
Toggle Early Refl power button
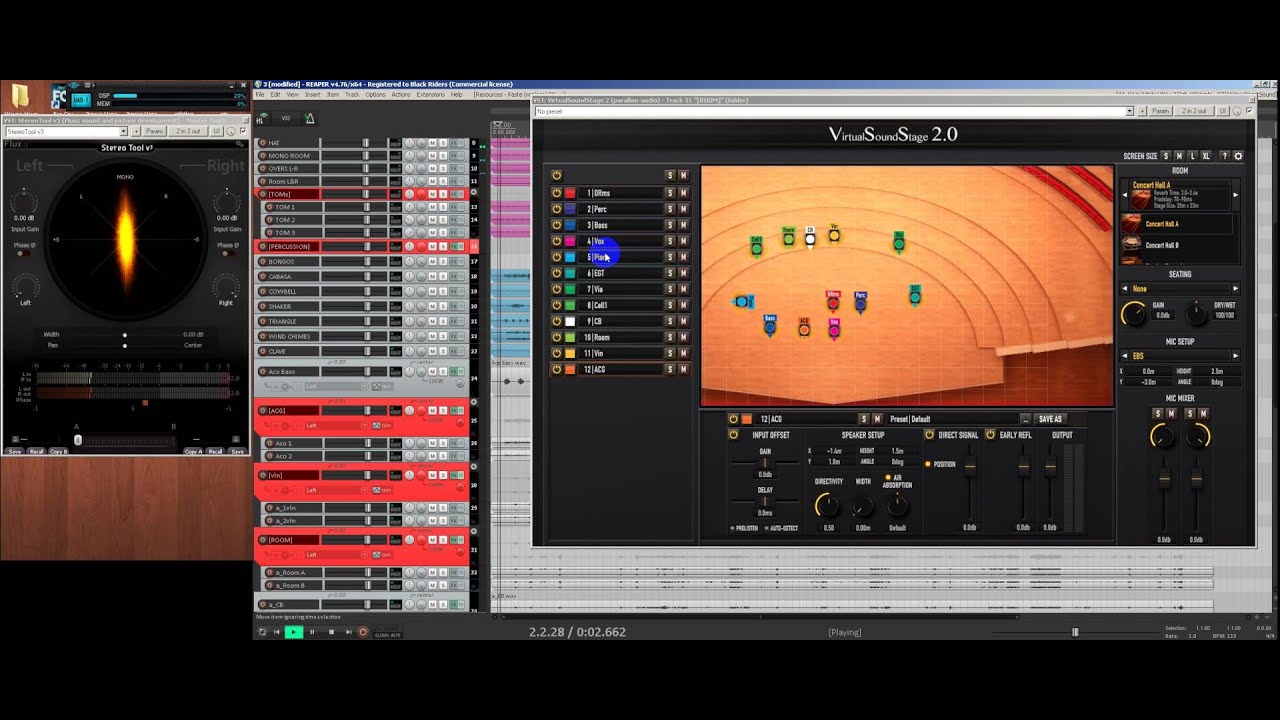point(991,435)
